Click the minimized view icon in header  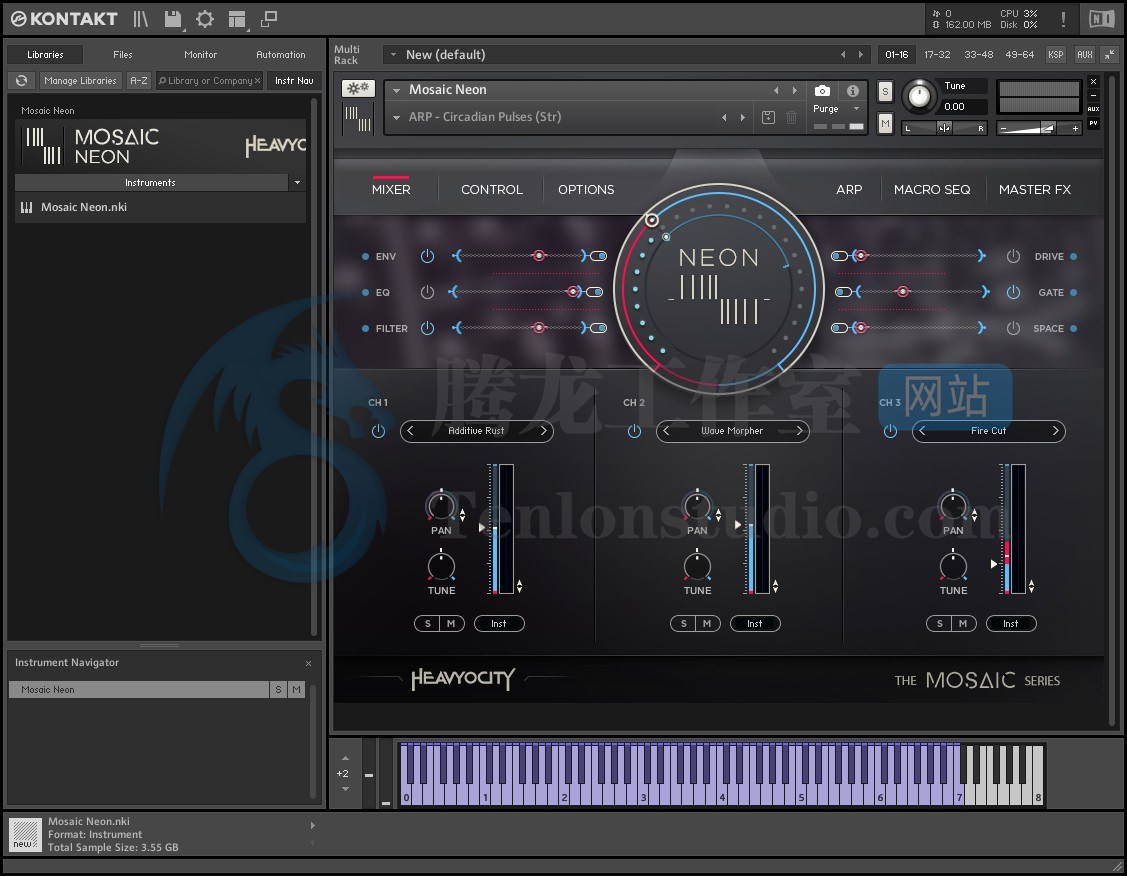269,19
